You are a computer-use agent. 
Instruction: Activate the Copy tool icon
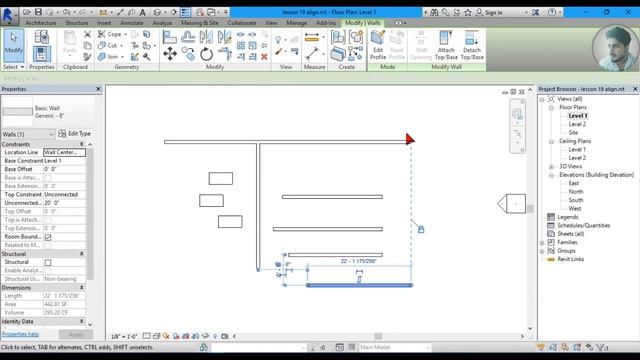pos(188,53)
